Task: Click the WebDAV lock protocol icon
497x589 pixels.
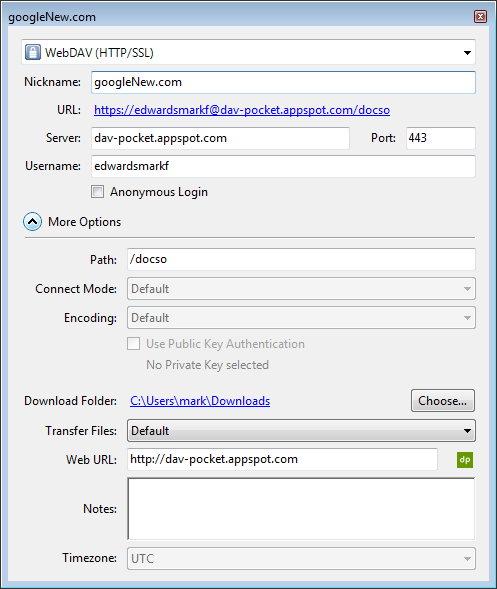Action: 33,52
